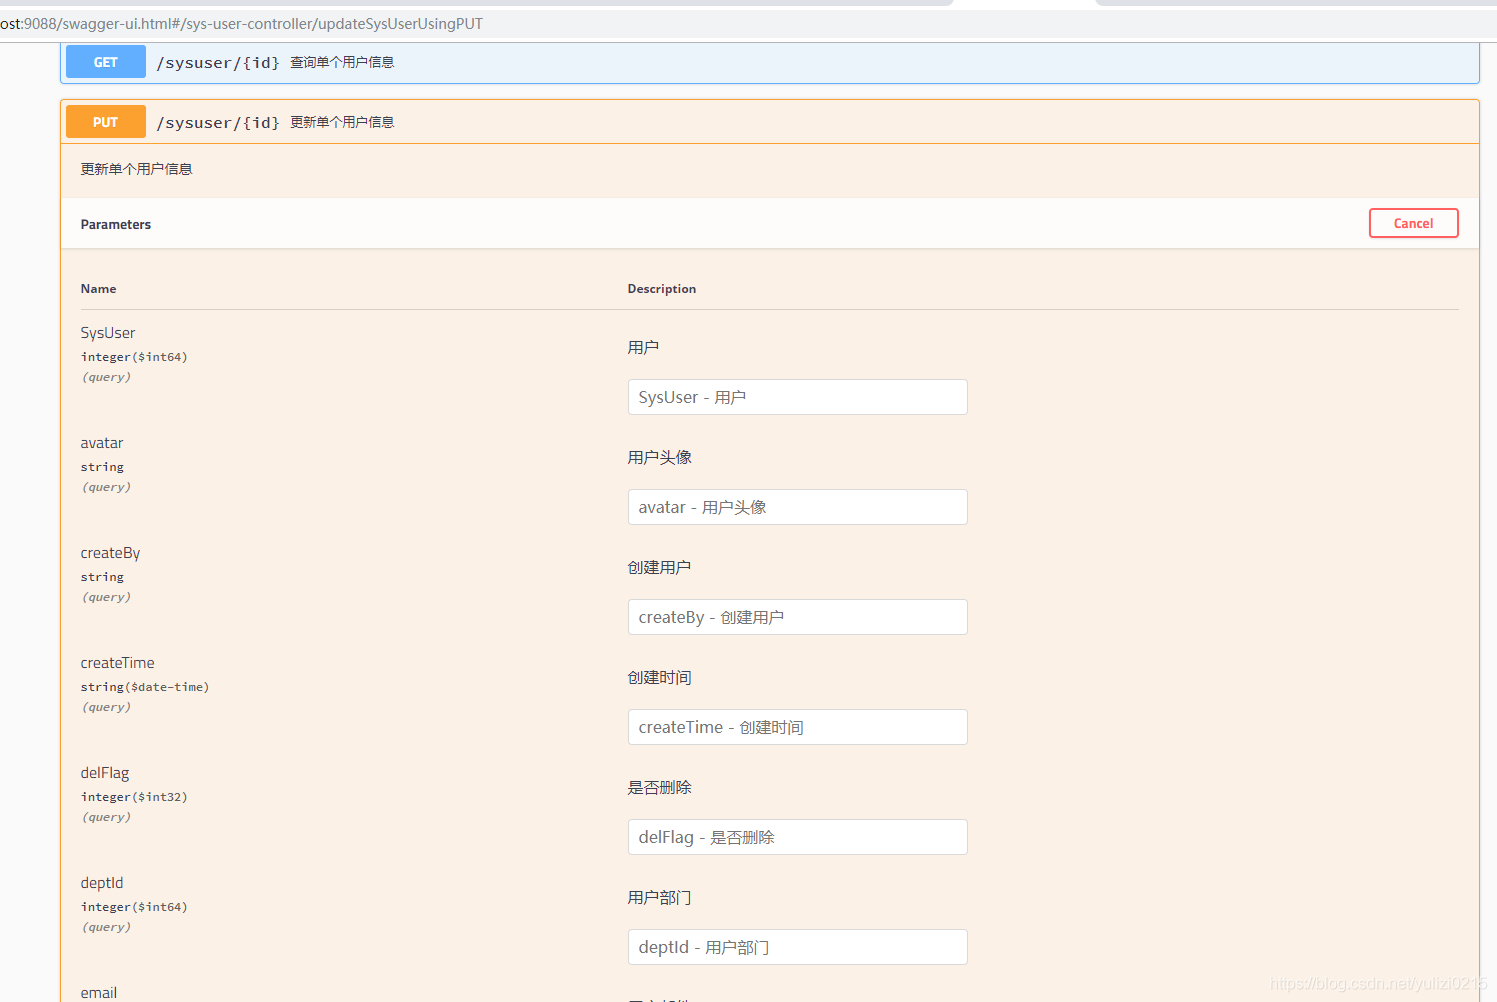Focus the avatar 用户头像 text box

797,507
